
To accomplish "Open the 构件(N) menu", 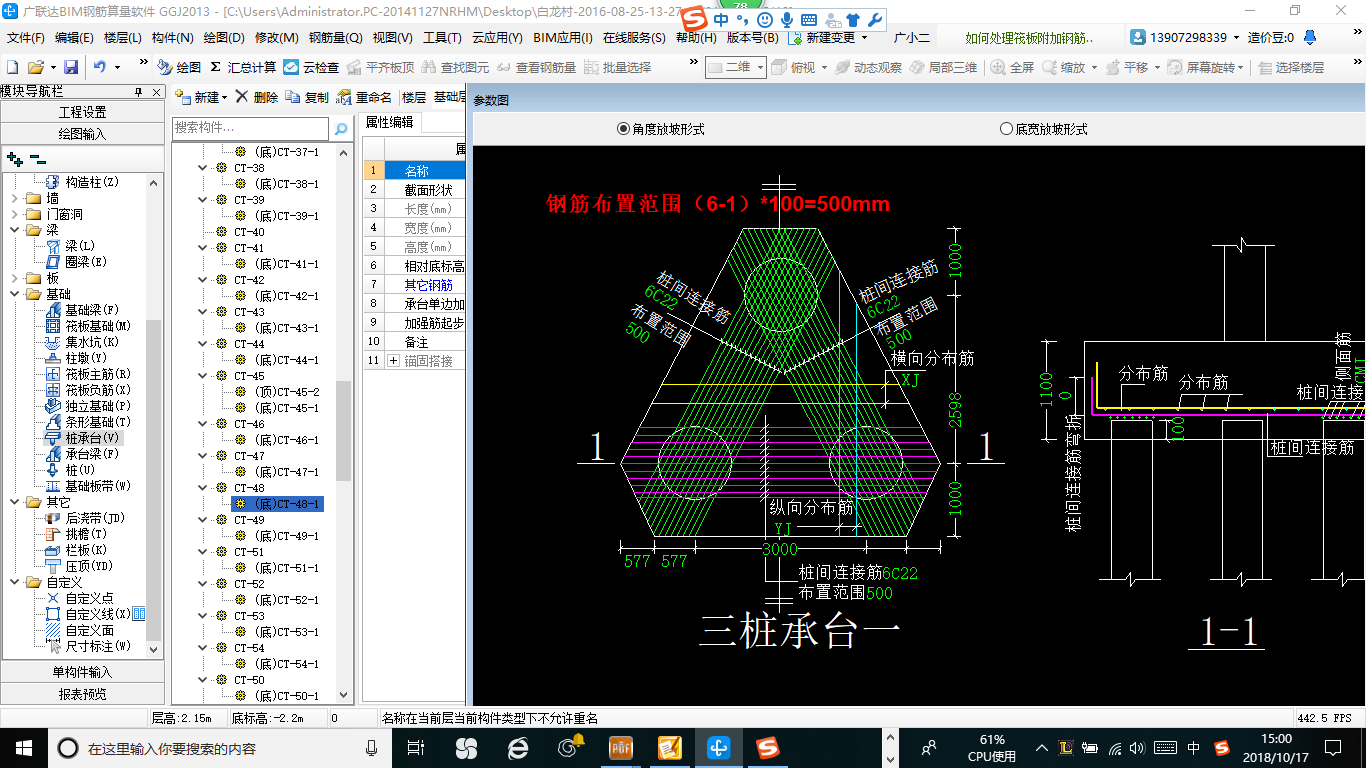I will (x=172, y=37).
